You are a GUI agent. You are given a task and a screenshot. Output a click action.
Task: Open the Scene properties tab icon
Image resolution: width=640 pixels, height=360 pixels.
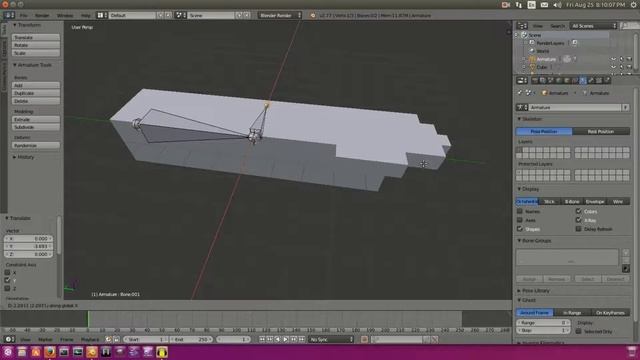pyautogui.click(x=550, y=80)
